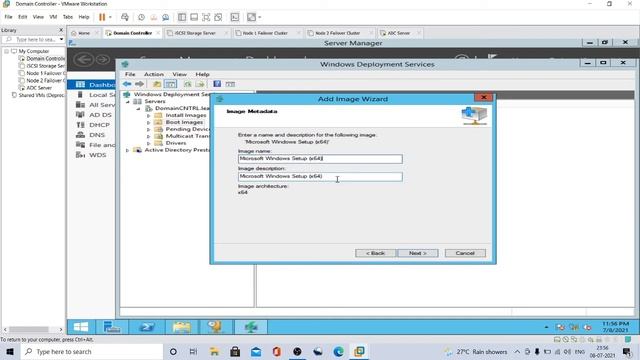The width and height of the screenshot is (640, 360).
Task: Click the WDS toolbar Back arrow
Action: tap(127, 84)
